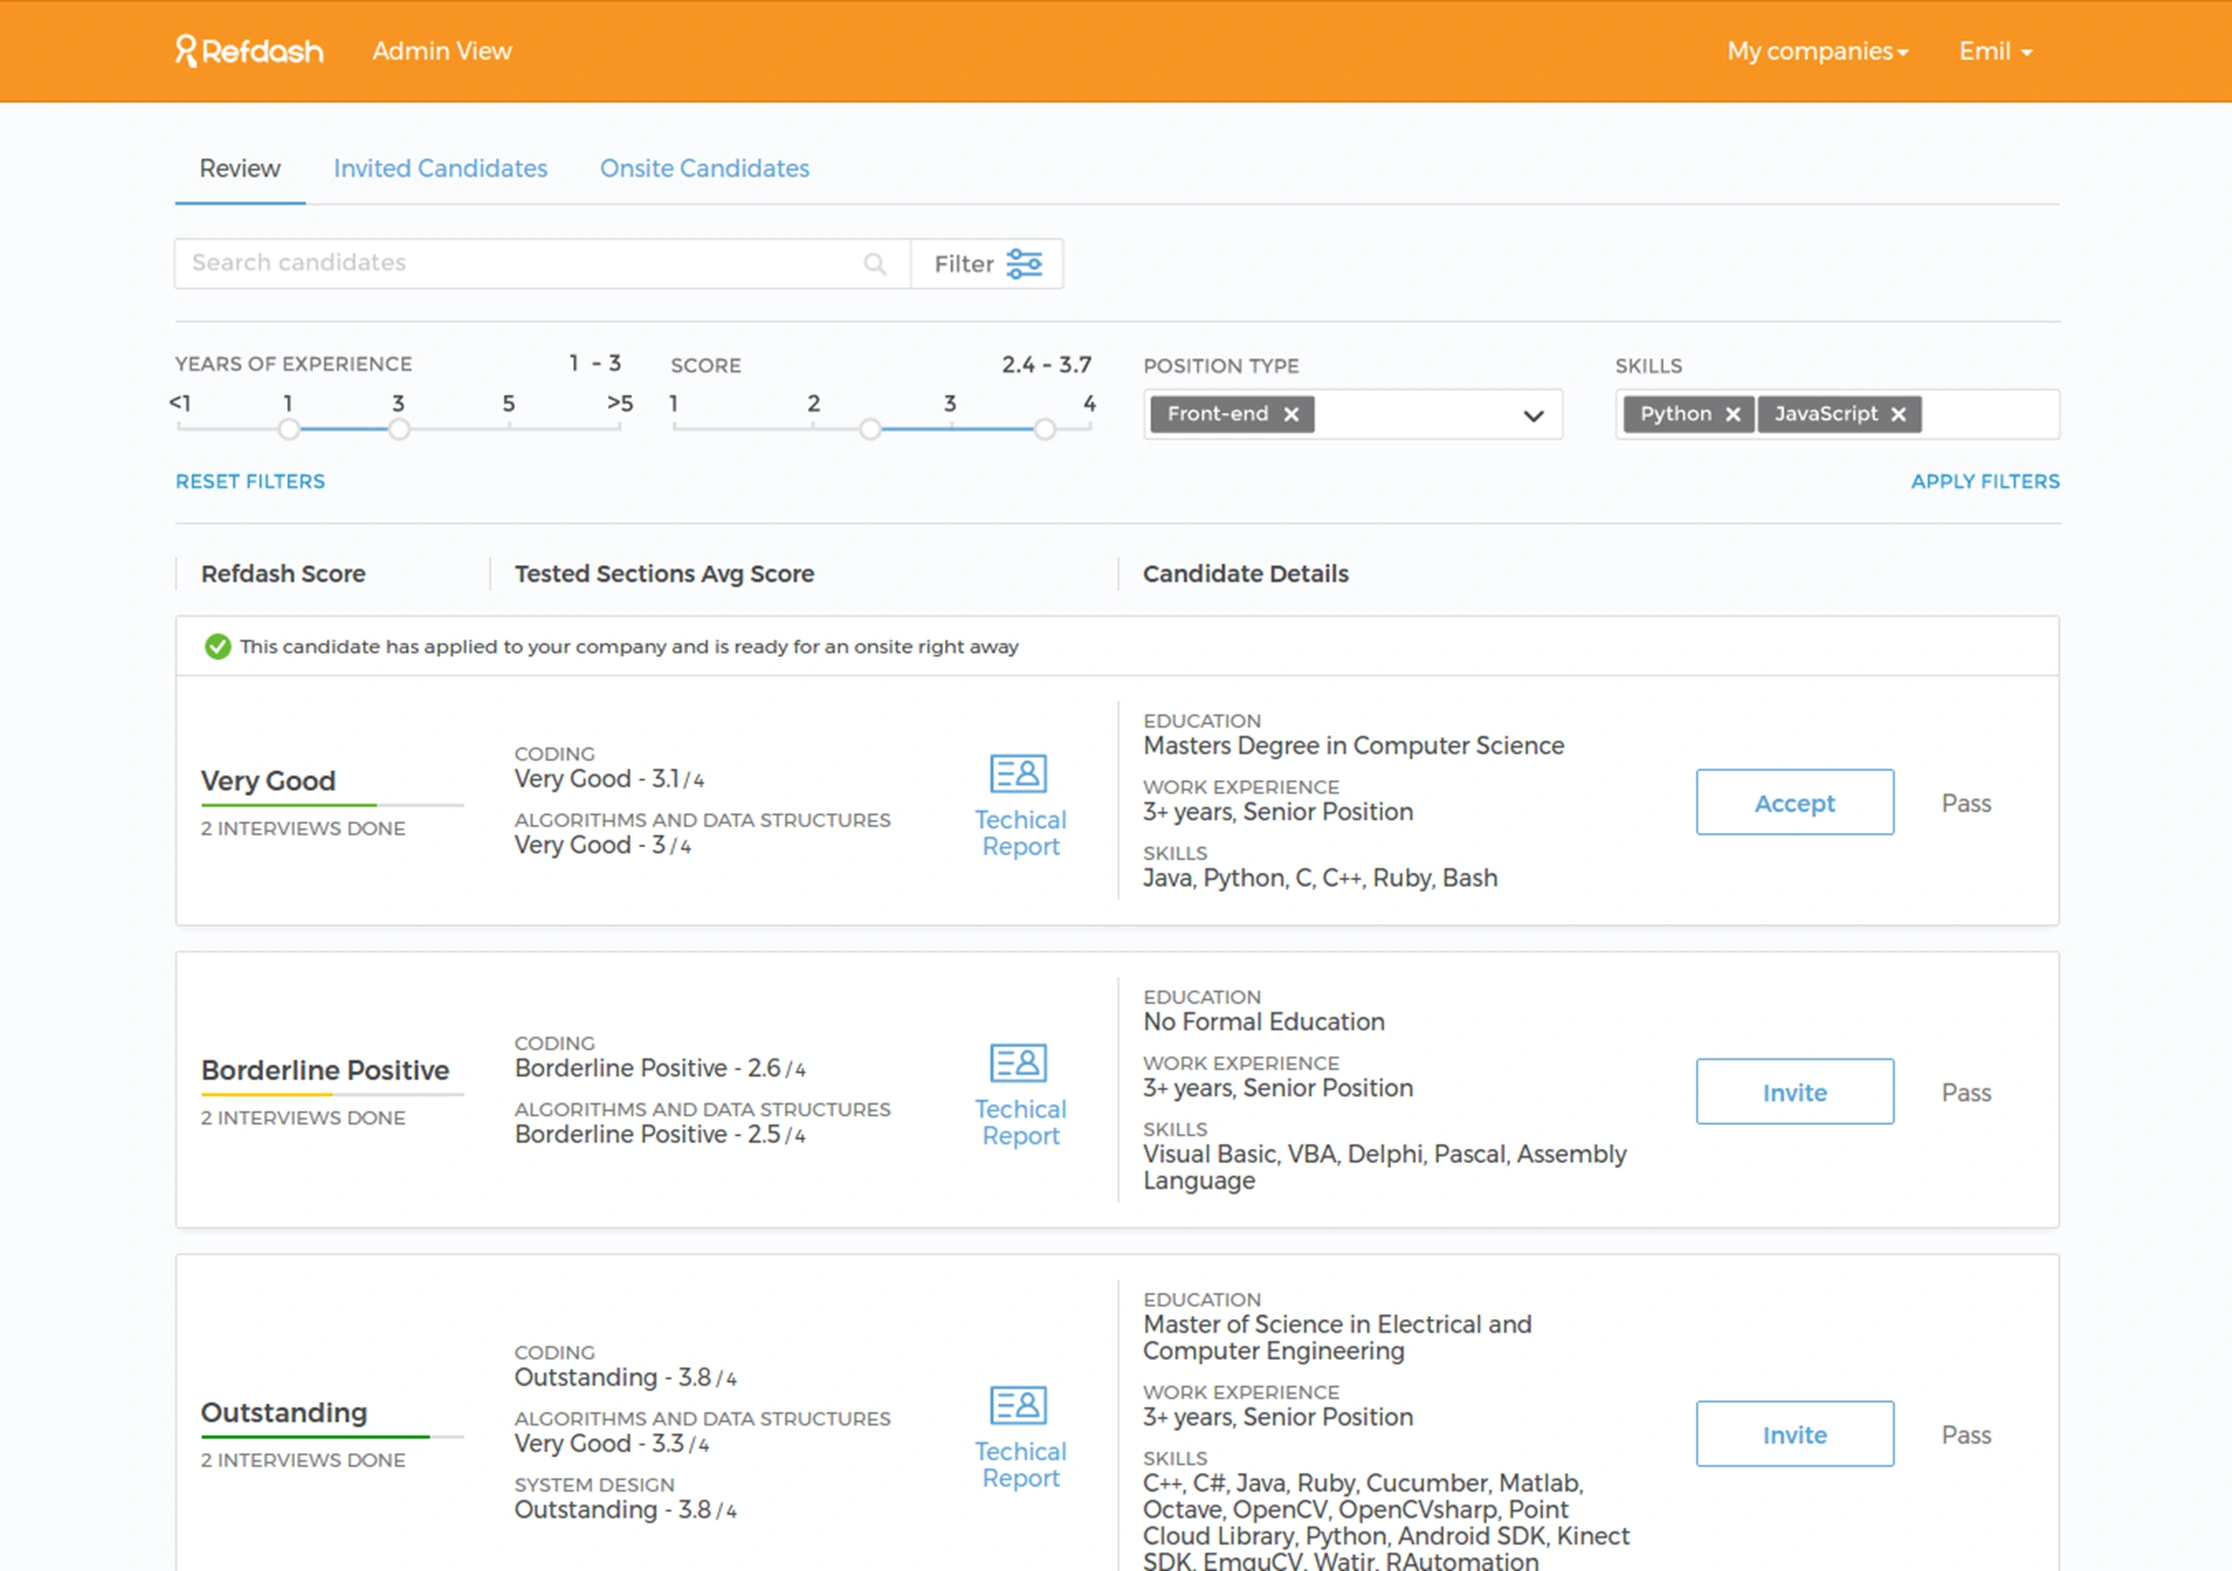Switch to the Onsite Candidates tab
Screen dimensions: 2232x1571
click(x=704, y=168)
